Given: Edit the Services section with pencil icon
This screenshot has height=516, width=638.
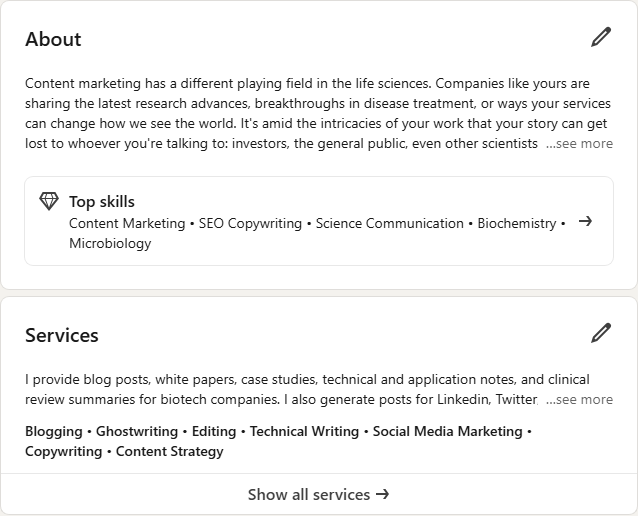Looking at the screenshot, I should click(601, 333).
